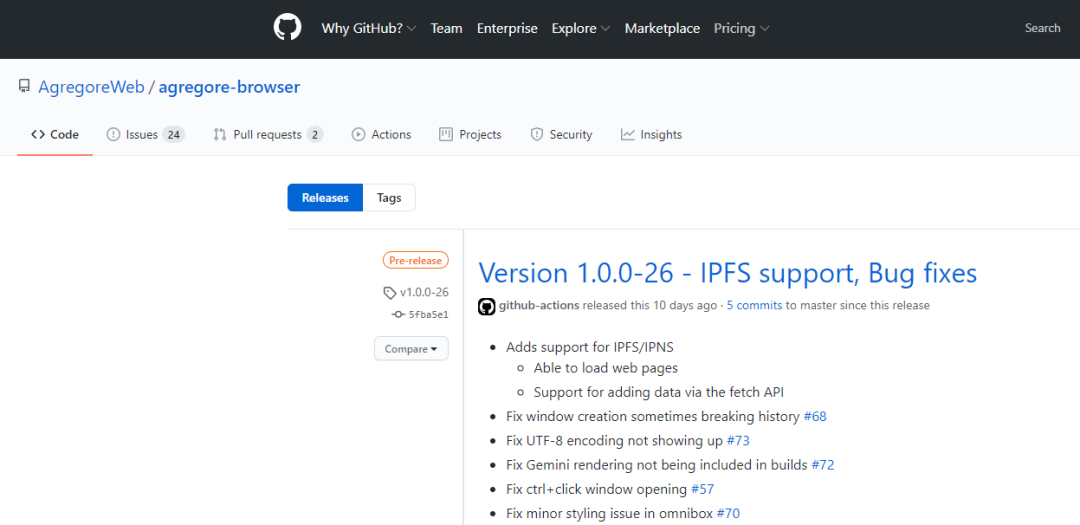Open commit 5fba5e1

click(428, 315)
